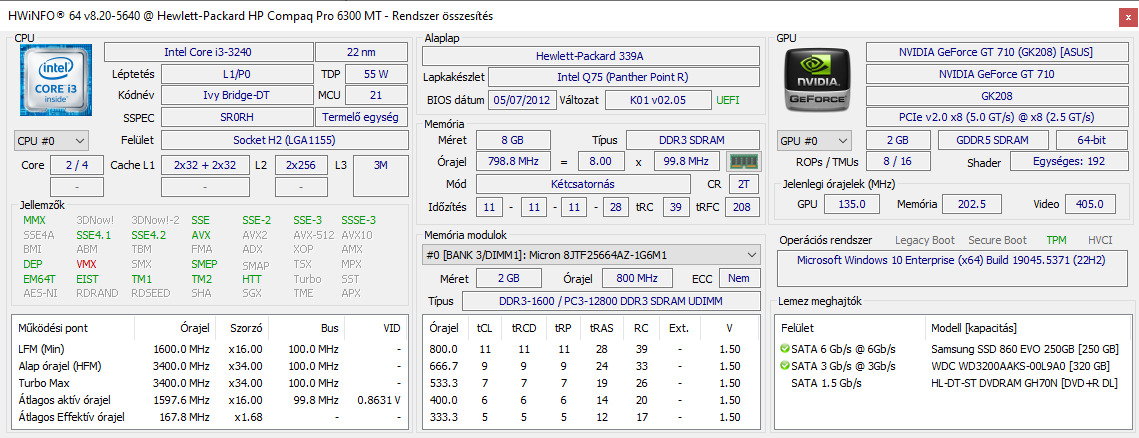The image size is (1139, 438).
Task: Click the HVCI indicator
Action: coord(1100,240)
